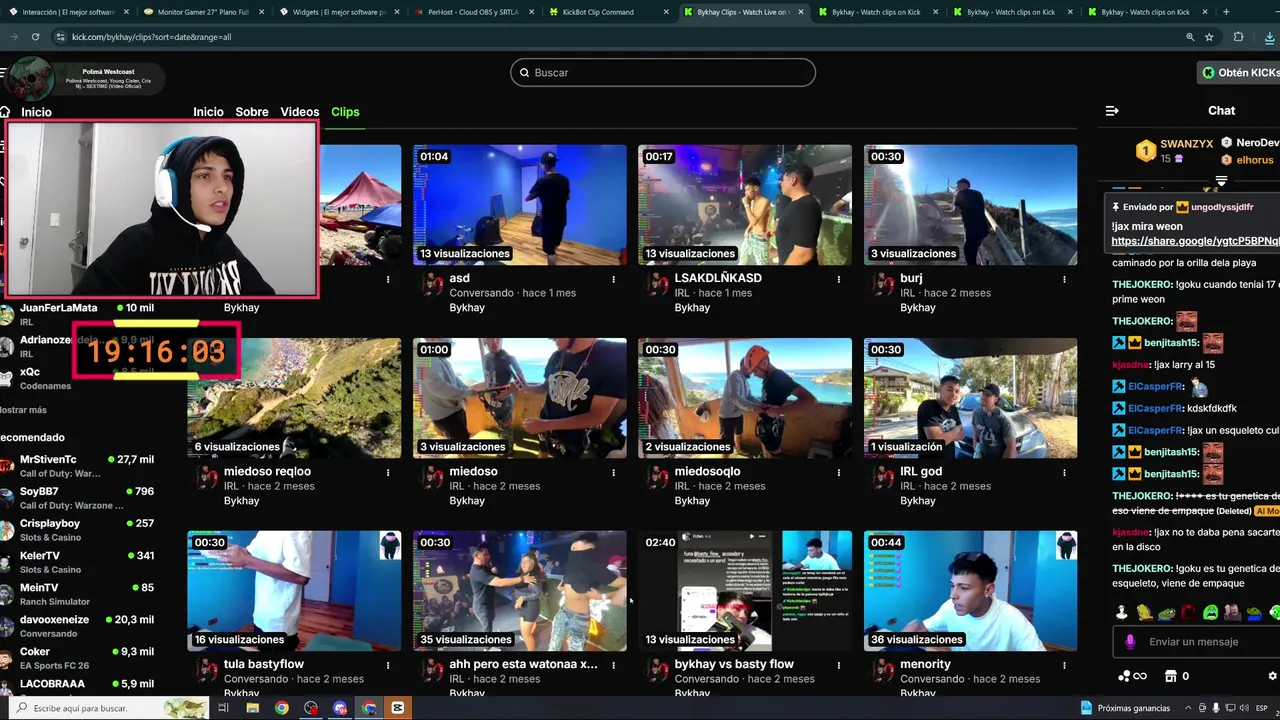Bookmark this page with the star icon
The height and width of the screenshot is (720, 1280).
(1209, 37)
